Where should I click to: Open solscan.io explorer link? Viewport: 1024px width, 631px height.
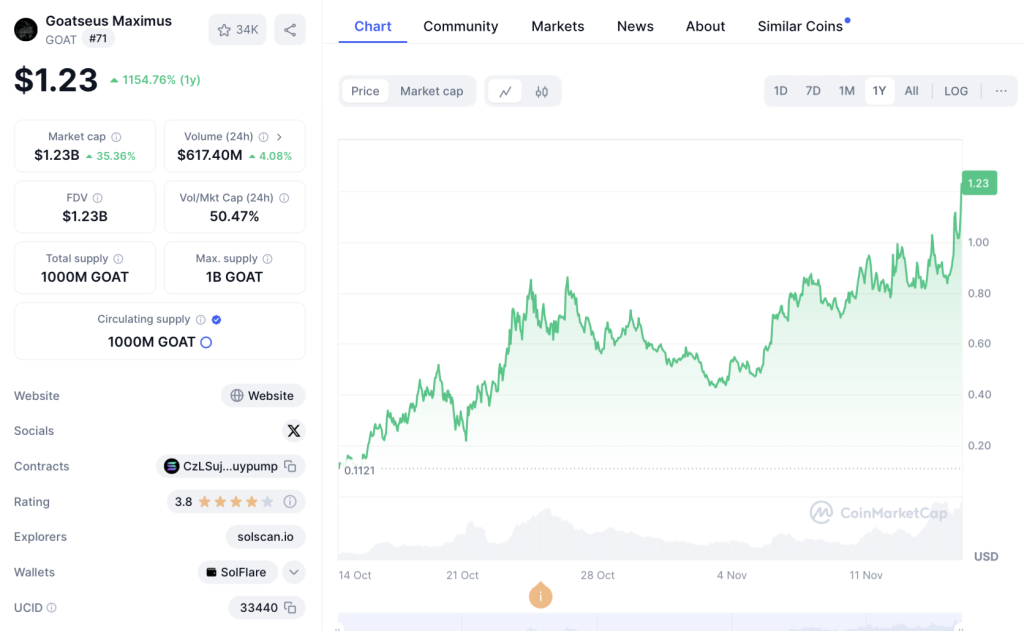click(x=265, y=537)
